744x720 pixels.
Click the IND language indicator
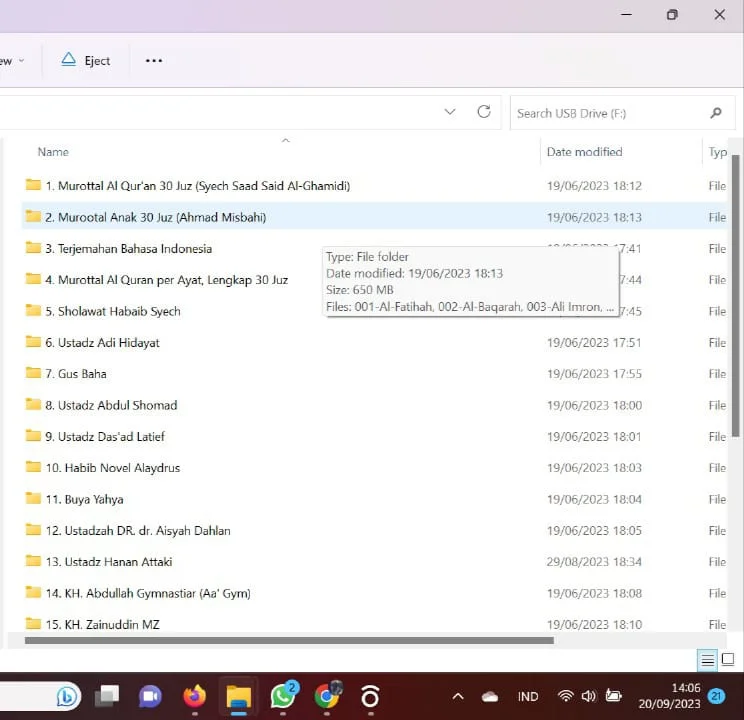click(x=528, y=697)
